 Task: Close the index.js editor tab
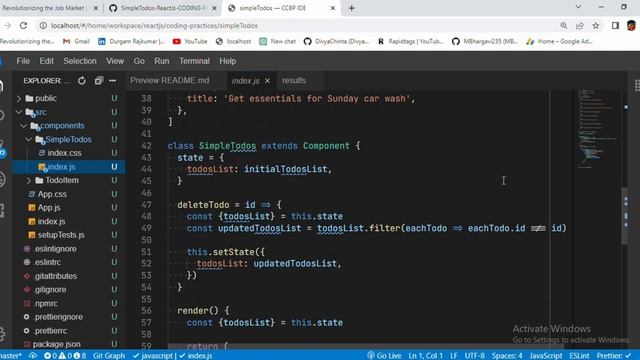[x=267, y=81]
